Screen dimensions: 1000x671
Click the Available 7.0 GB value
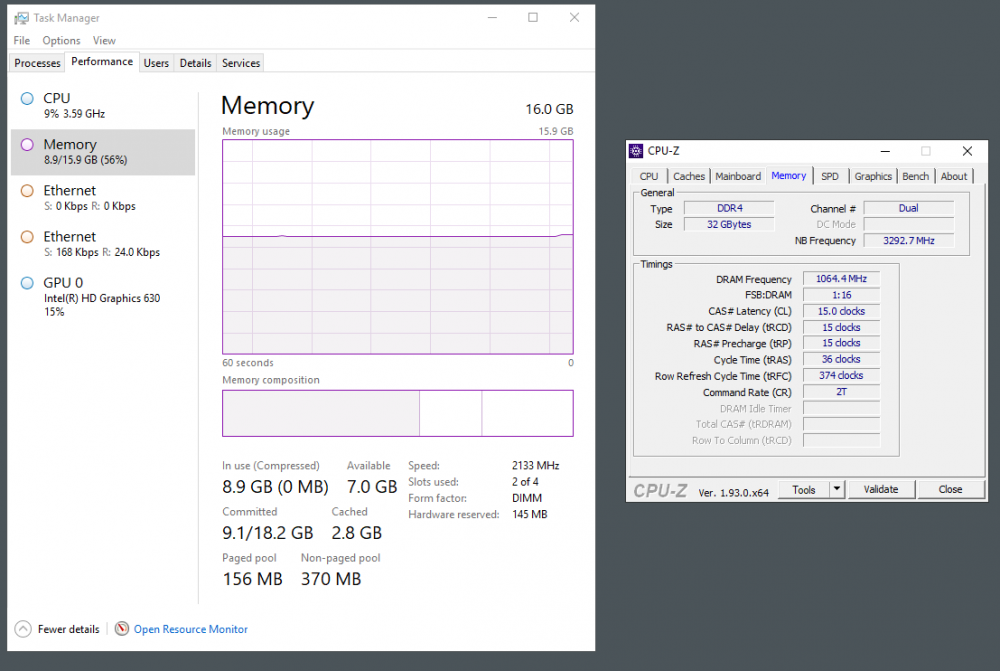click(x=372, y=487)
